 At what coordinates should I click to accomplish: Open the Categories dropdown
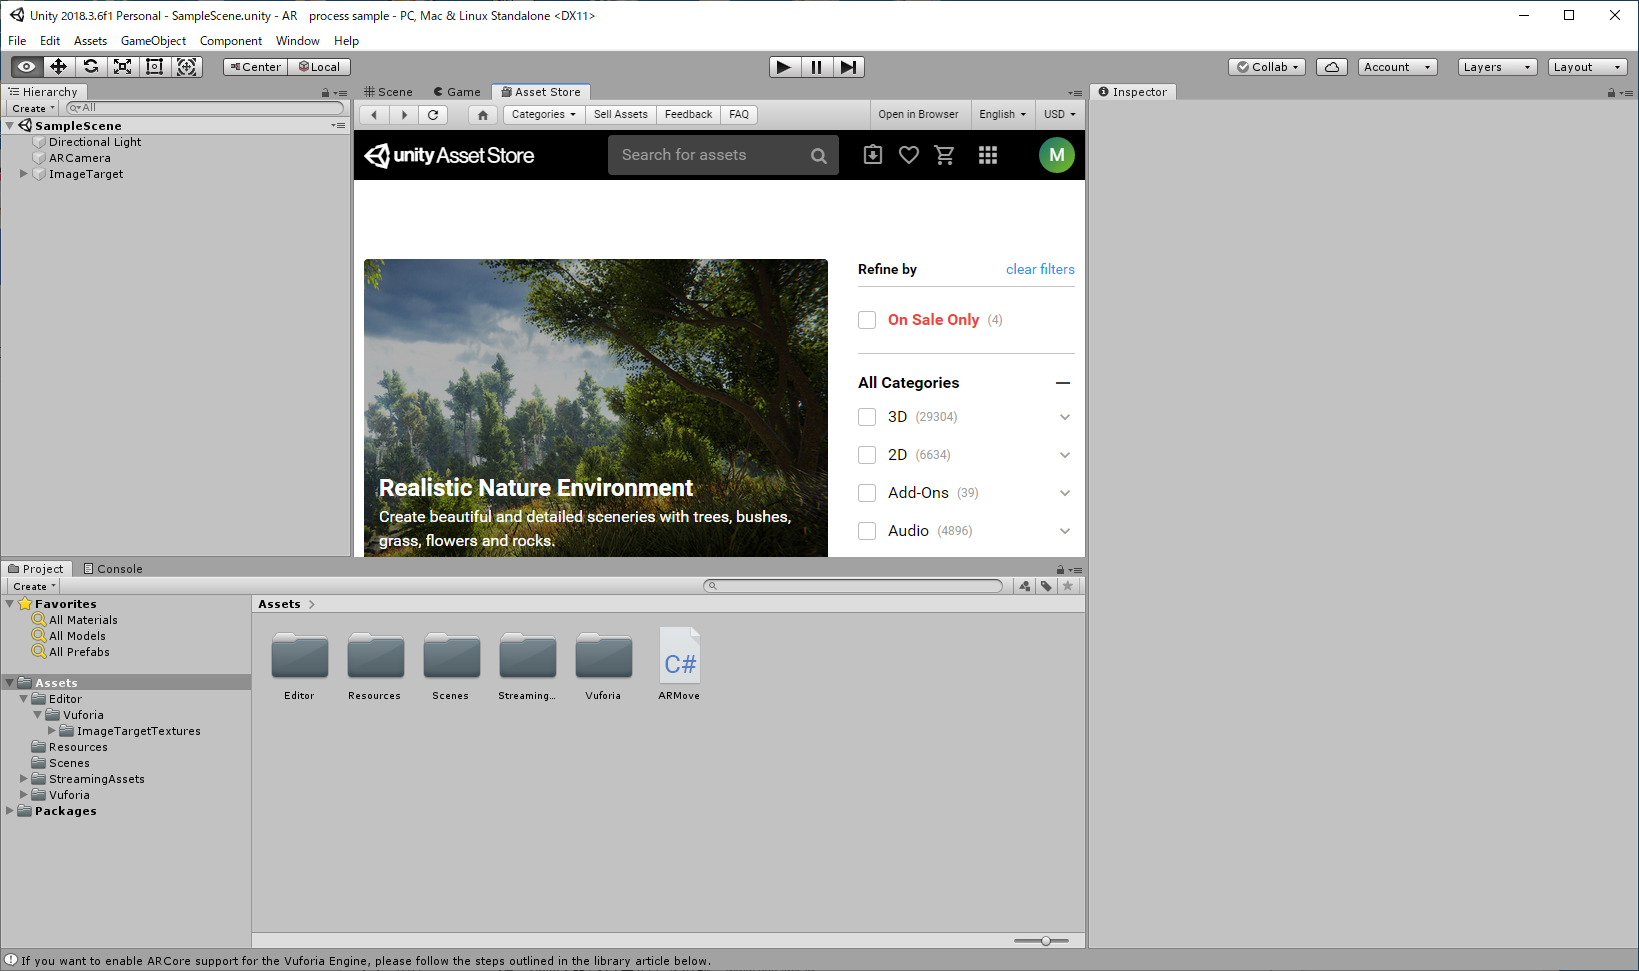[x=544, y=115]
